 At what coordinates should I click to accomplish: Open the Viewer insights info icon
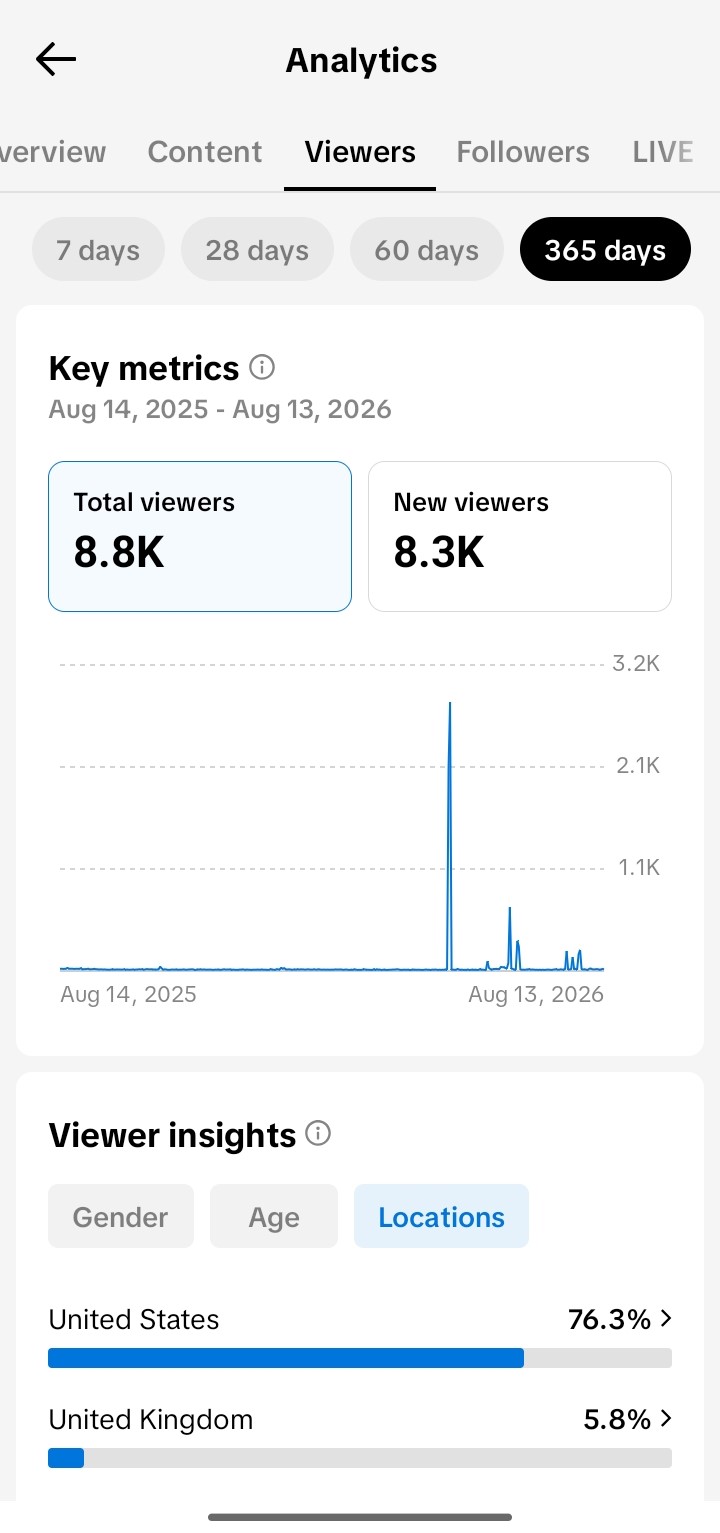coord(318,1134)
